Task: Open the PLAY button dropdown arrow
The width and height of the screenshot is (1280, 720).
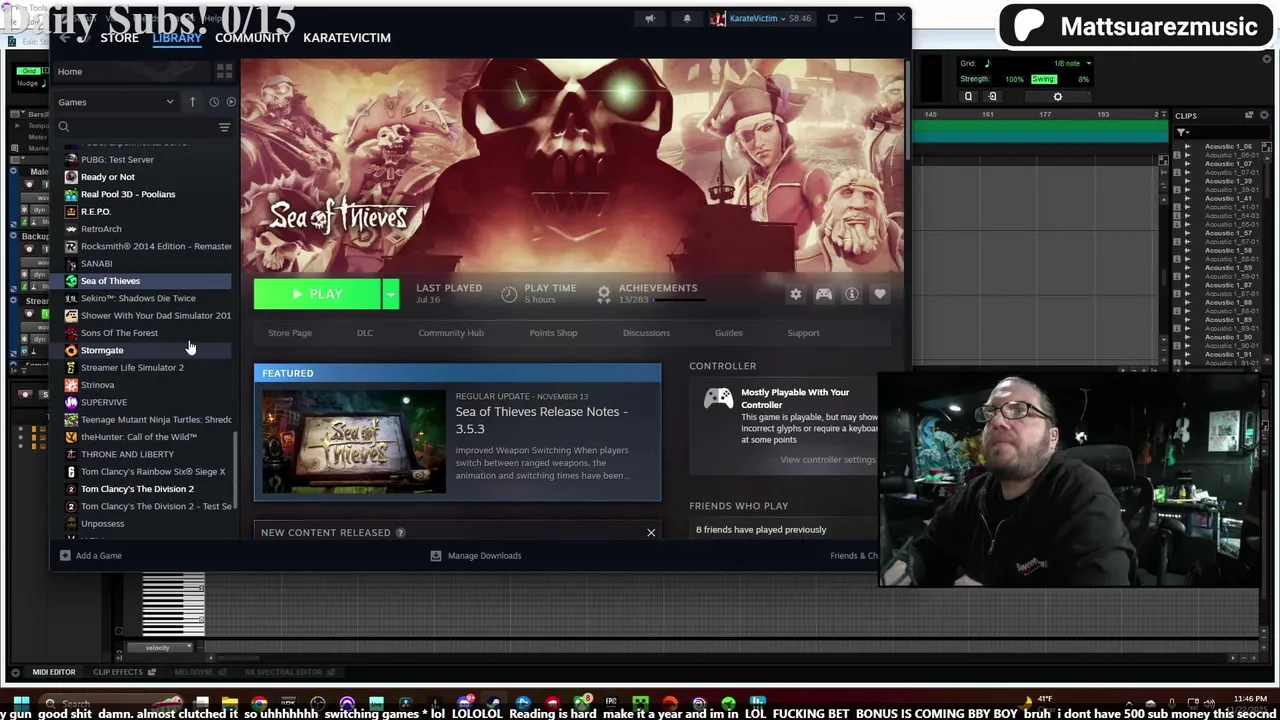Action: (x=391, y=294)
